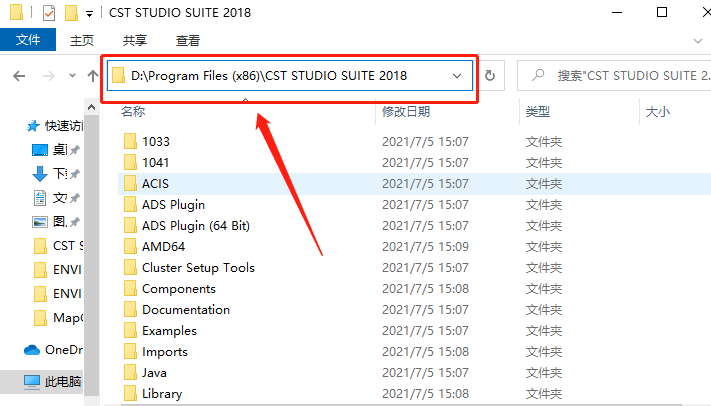Click the properties icon in title bar

(49, 13)
